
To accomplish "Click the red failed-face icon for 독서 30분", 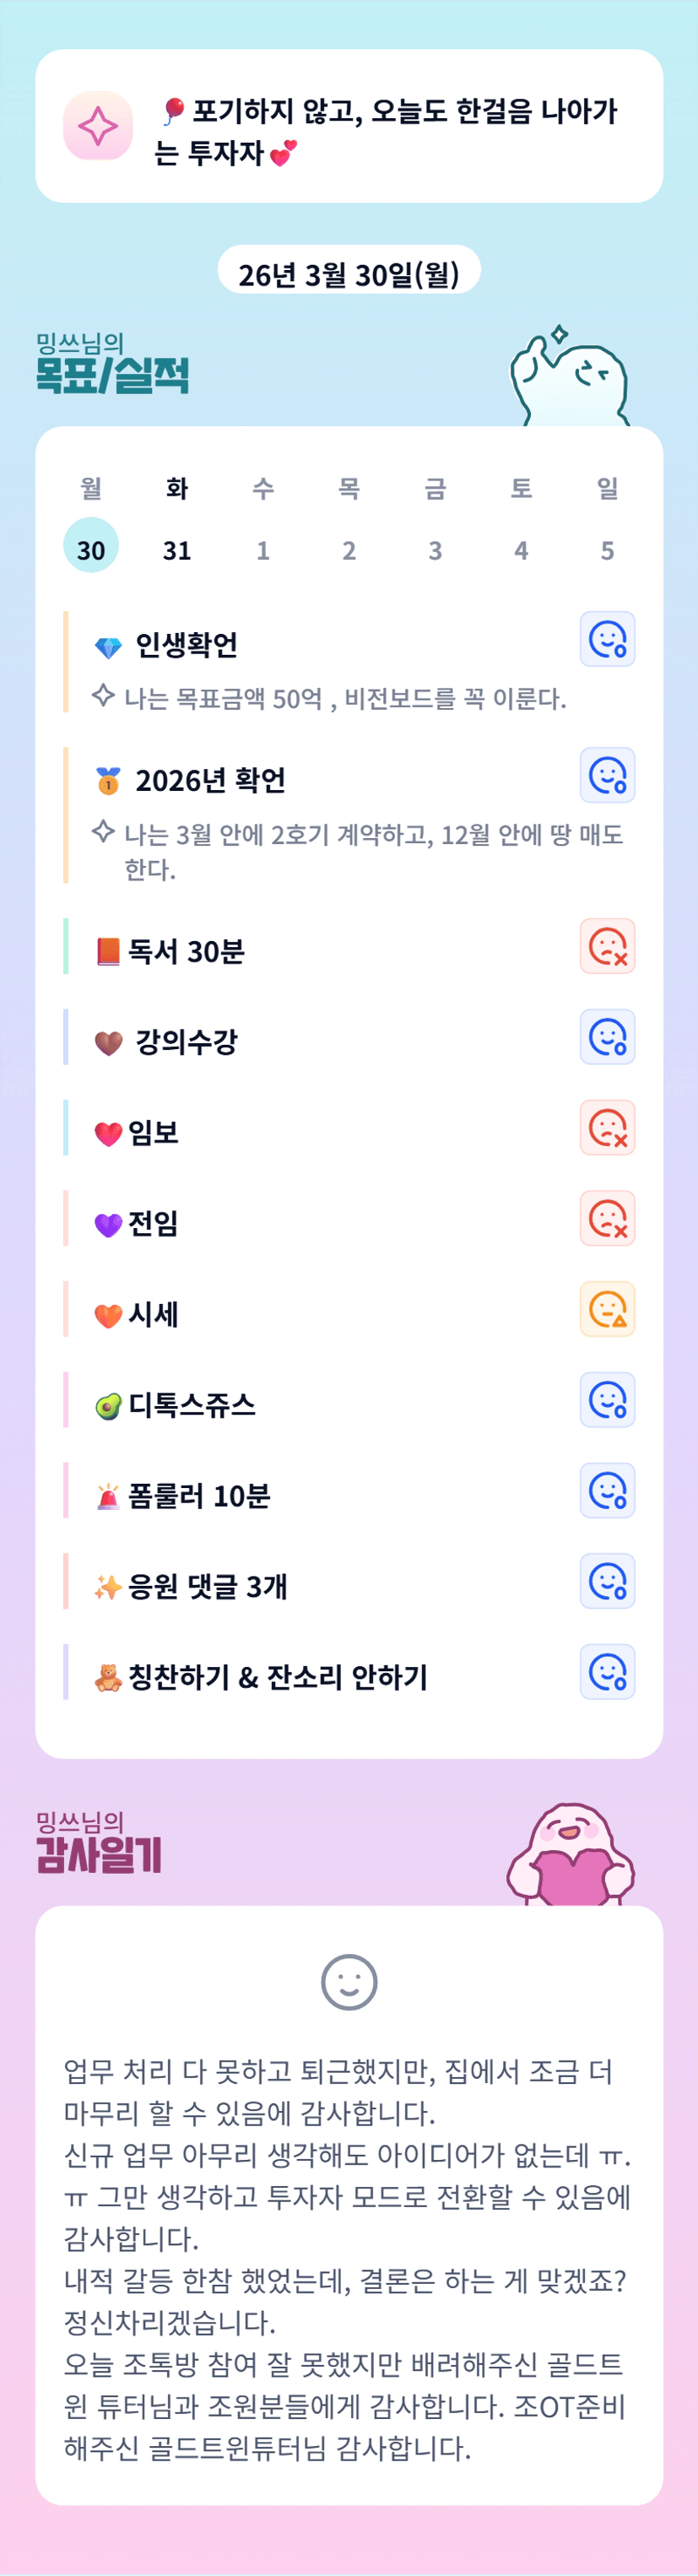I will [x=607, y=946].
